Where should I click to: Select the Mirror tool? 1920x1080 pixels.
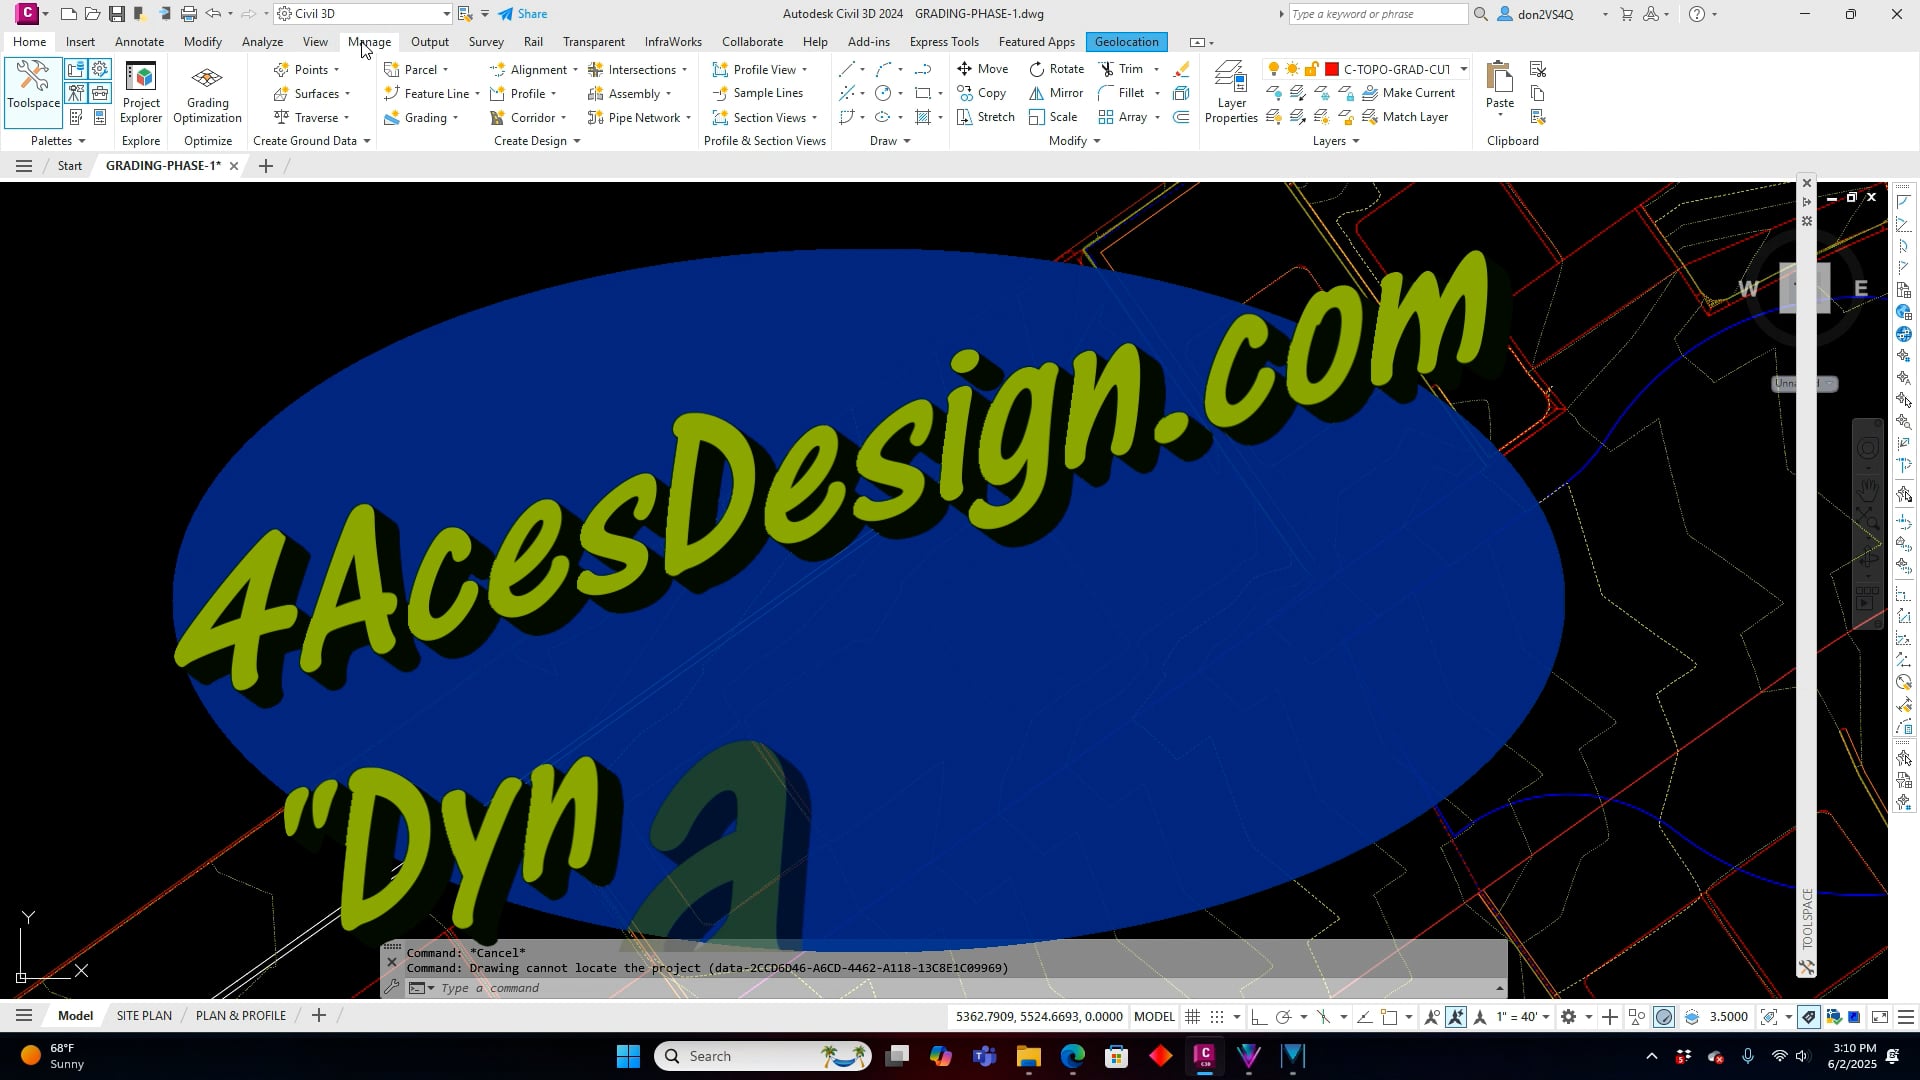(x=1057, y=93)
